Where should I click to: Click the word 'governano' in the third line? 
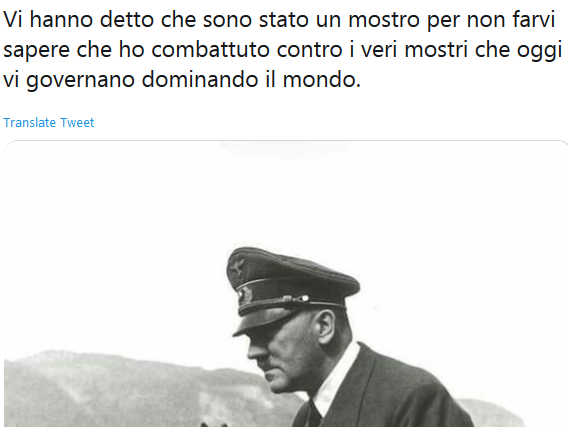tap(80, 80)
